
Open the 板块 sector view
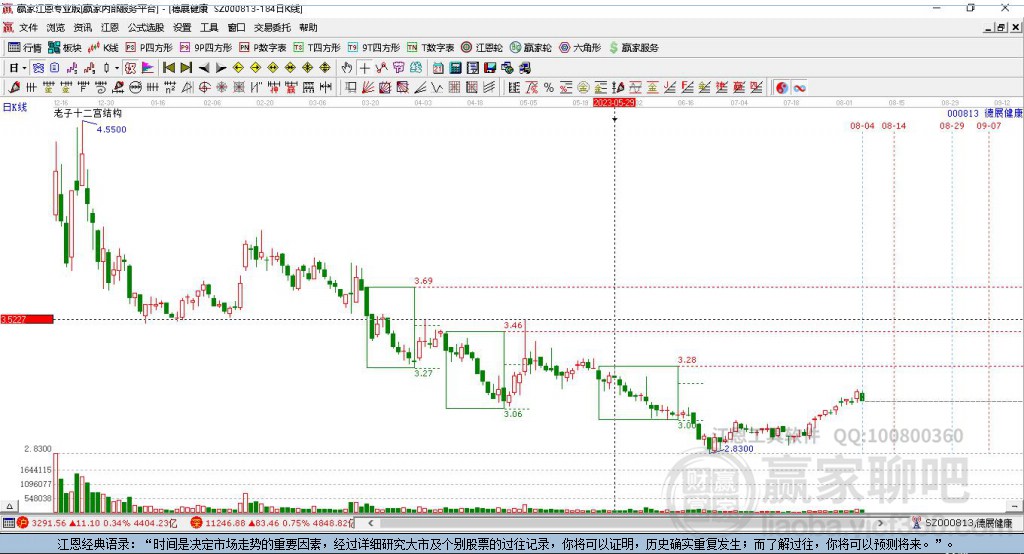(x=65, y=48)
